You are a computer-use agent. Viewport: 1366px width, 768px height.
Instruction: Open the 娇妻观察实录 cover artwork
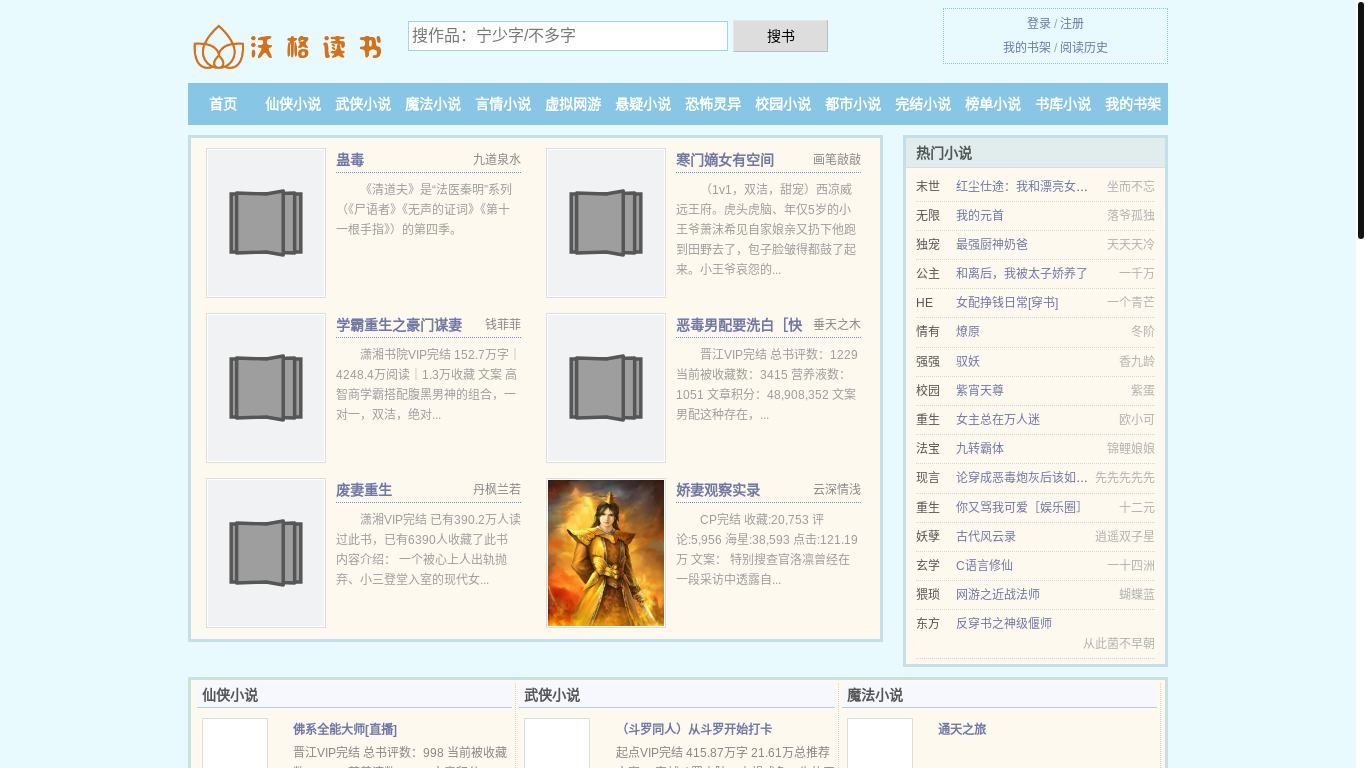point(606,553)
